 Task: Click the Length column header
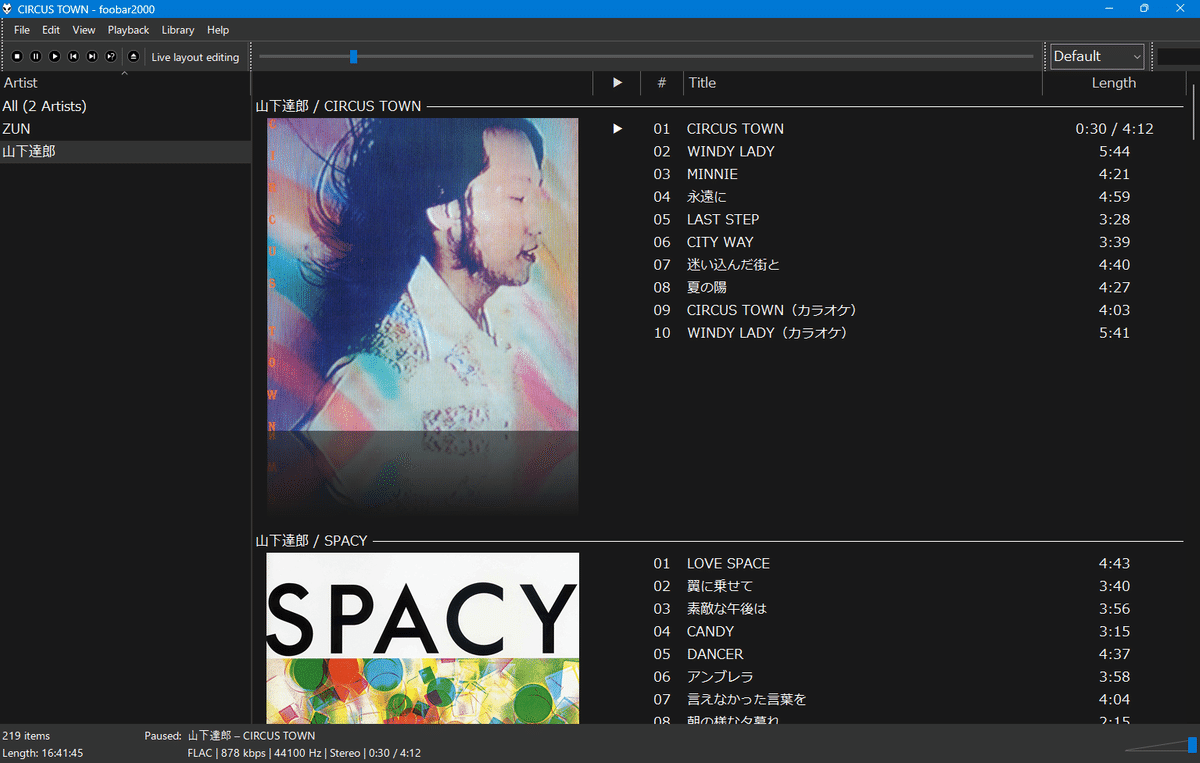click(1114, 83)
